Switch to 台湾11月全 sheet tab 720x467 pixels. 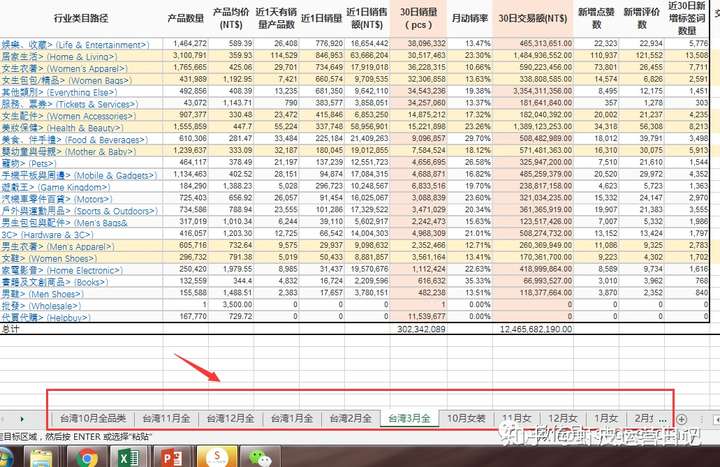pos(166,418)
